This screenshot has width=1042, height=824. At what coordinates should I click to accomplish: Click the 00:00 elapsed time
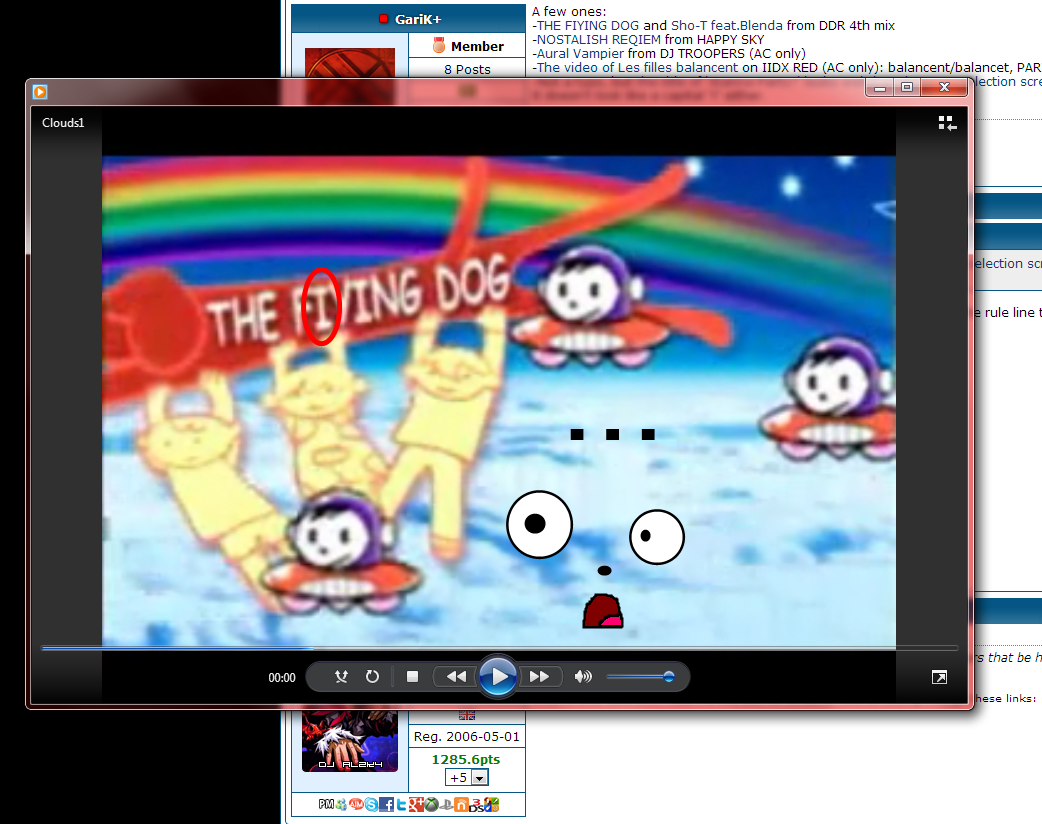(282, 677)
